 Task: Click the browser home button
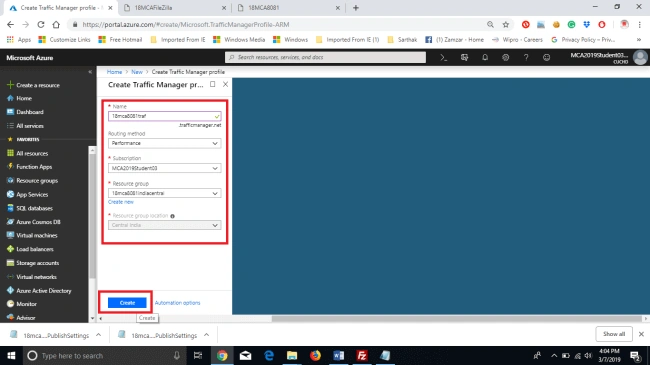tap(56, 24)
